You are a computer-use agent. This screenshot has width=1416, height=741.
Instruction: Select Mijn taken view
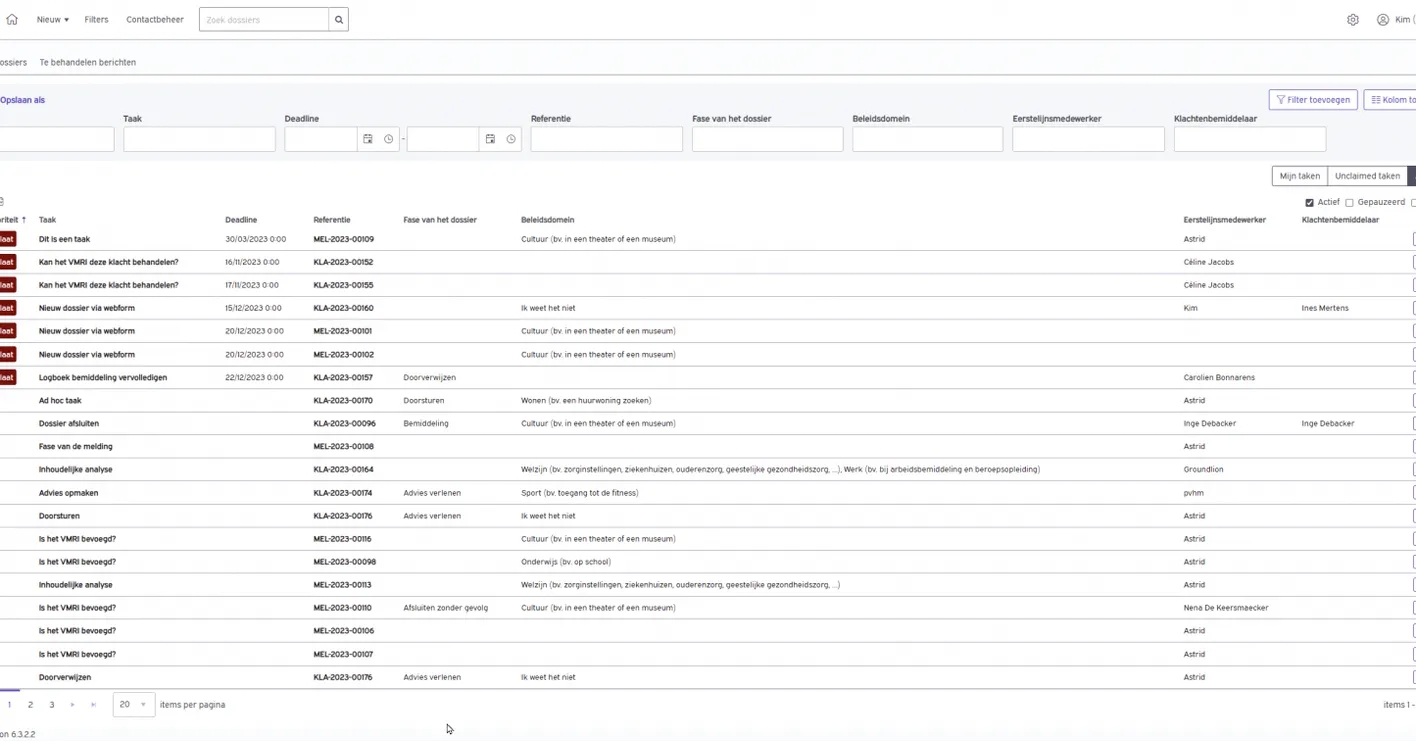(1300, 176)
